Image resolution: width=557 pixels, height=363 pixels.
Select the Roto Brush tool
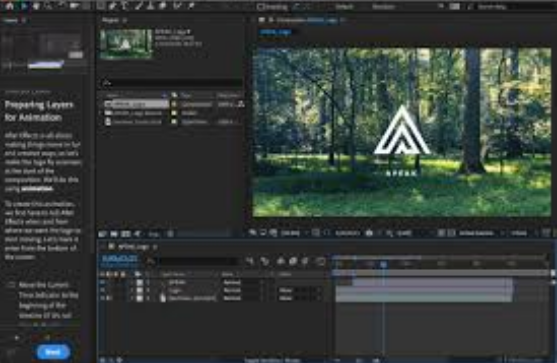tap(177, 6)
